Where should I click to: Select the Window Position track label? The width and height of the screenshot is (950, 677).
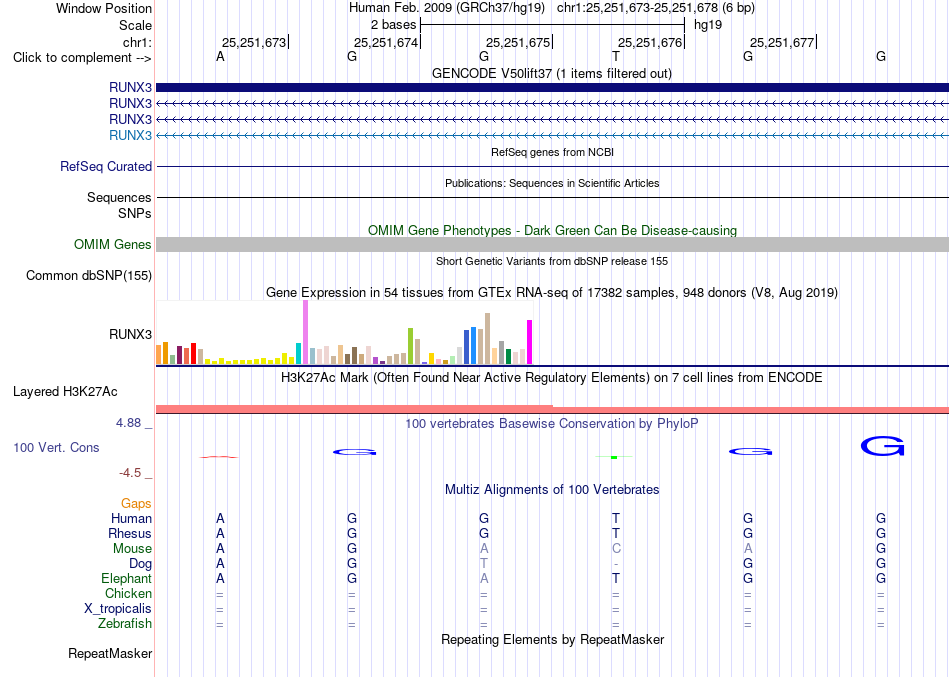pyautogui.click(x=104, y=8)
